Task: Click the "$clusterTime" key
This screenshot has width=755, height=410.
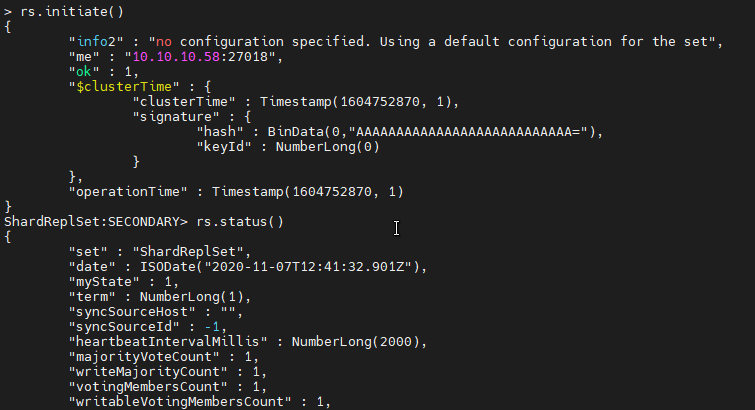Action: tap(124, 87)
